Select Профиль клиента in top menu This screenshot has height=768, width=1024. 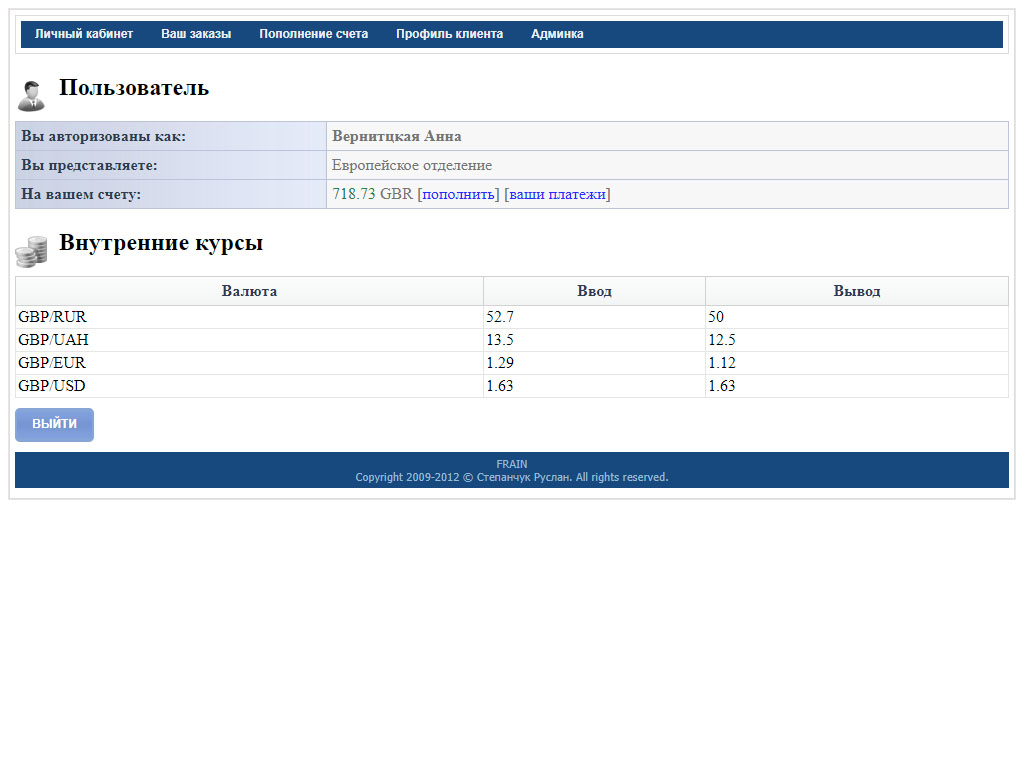[449, 34]
